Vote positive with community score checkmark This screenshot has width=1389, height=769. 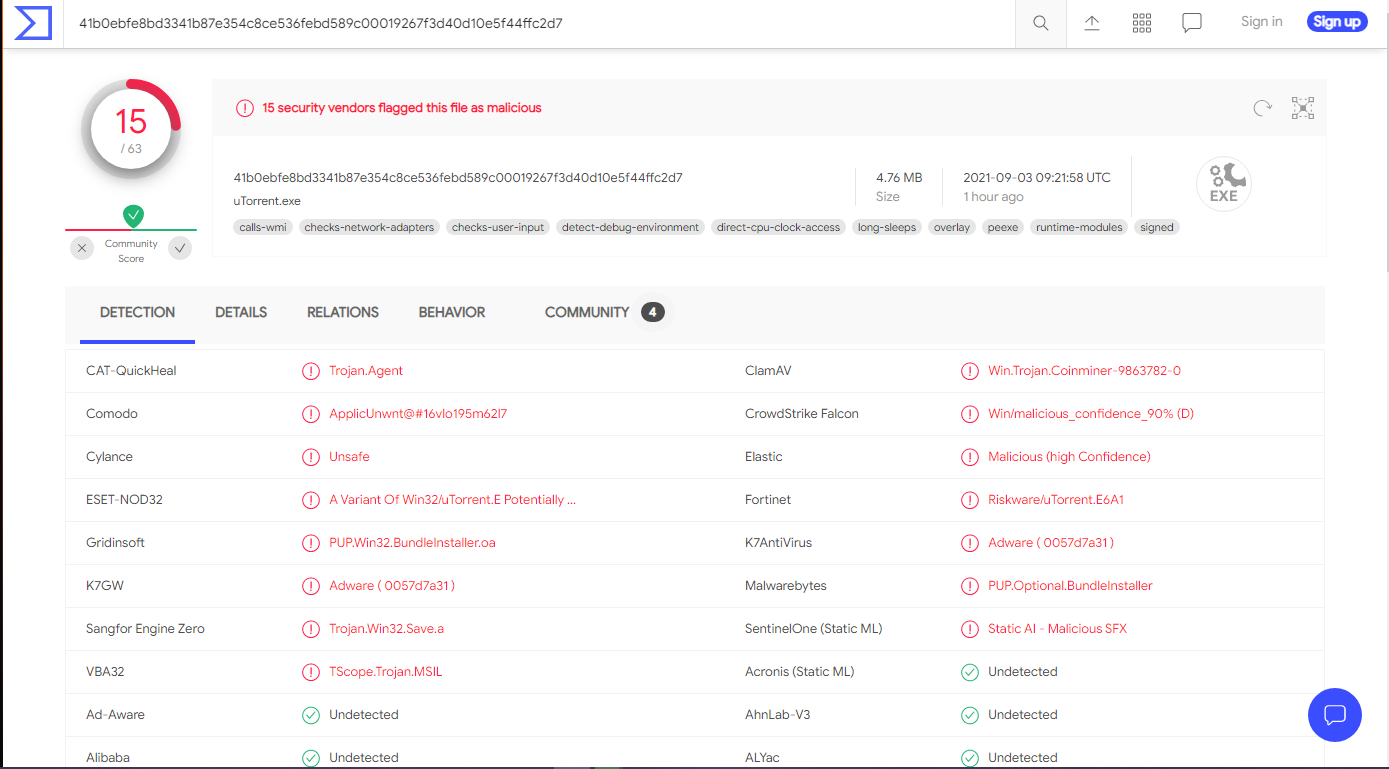(x=180, y=248)
